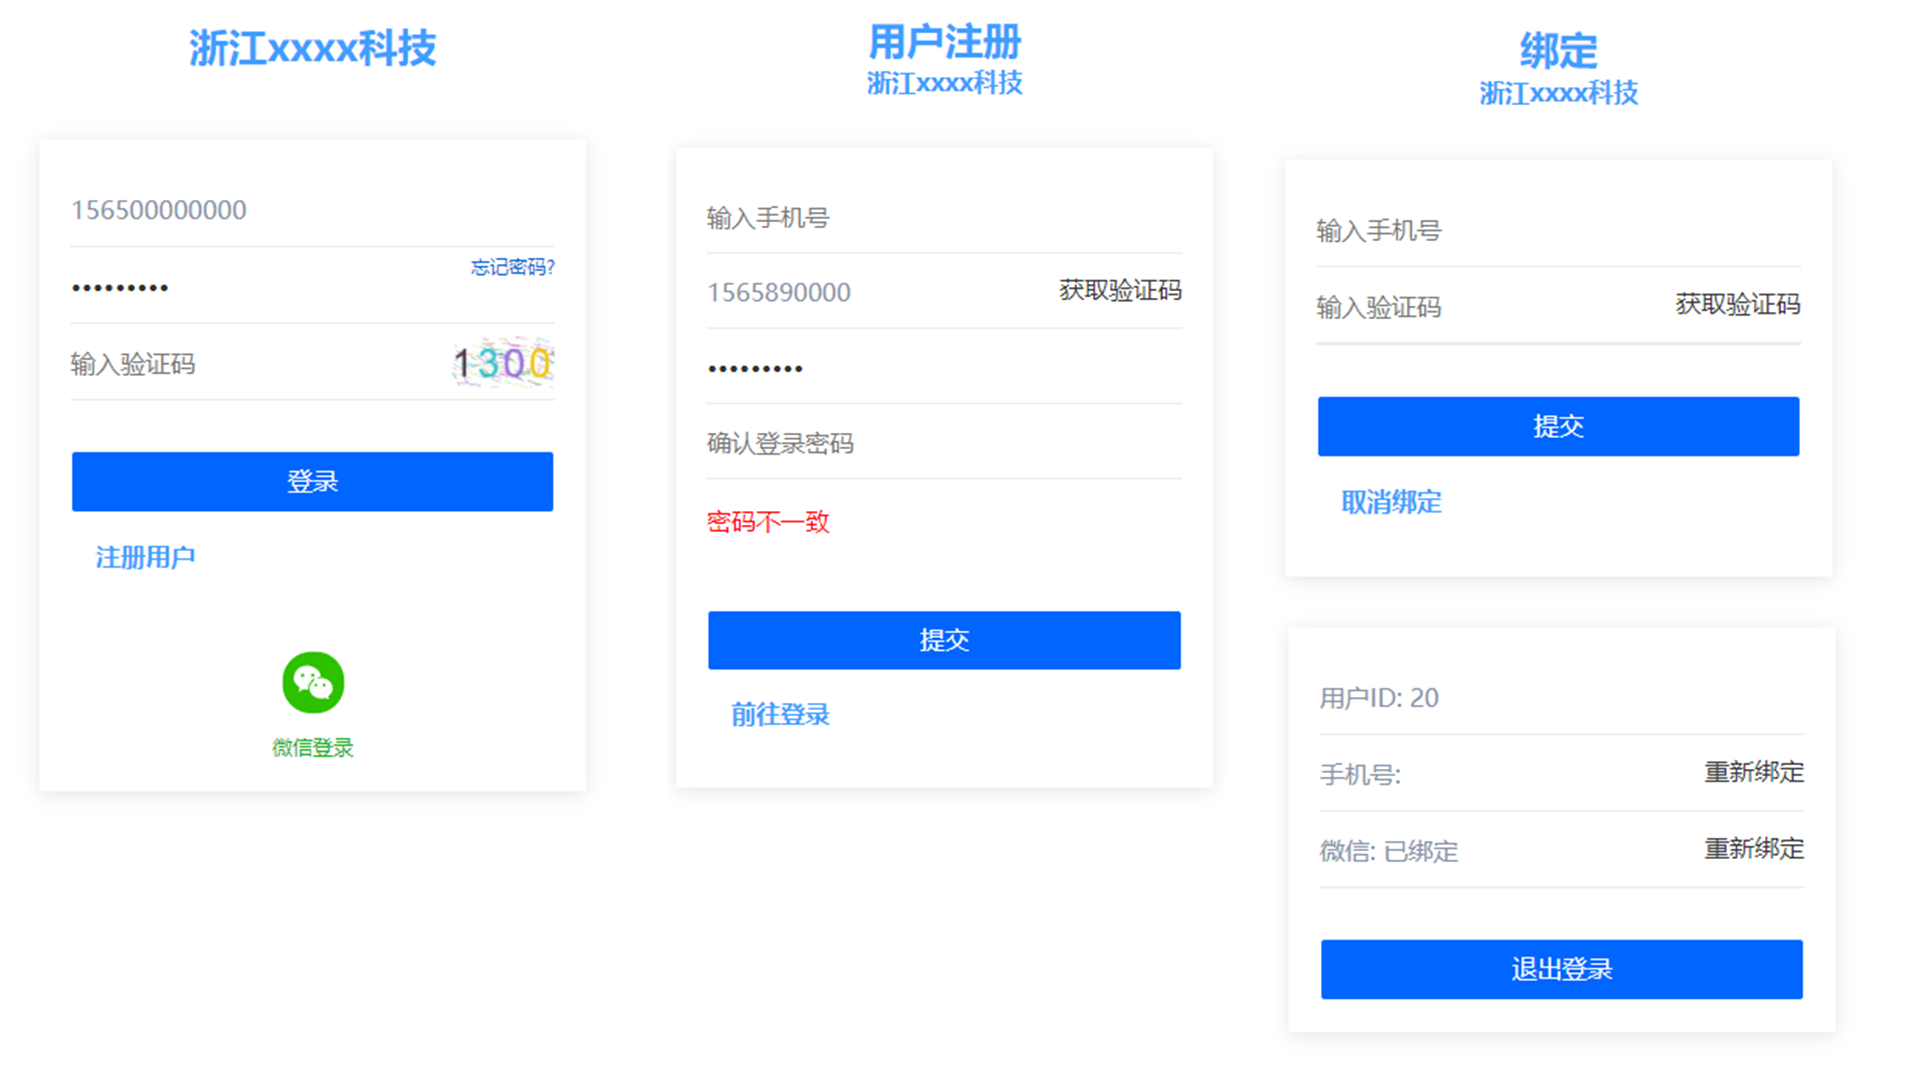Viewport: 1920px width, 1080px height.
Task: Open the 忘记密码? link
Action: pos(512,267)
